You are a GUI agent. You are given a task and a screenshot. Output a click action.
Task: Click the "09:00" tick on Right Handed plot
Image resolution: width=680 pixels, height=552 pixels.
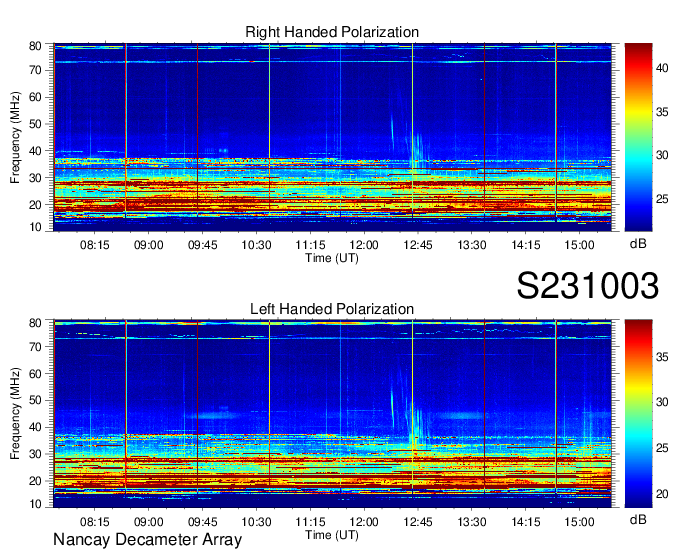coord(149,245)
